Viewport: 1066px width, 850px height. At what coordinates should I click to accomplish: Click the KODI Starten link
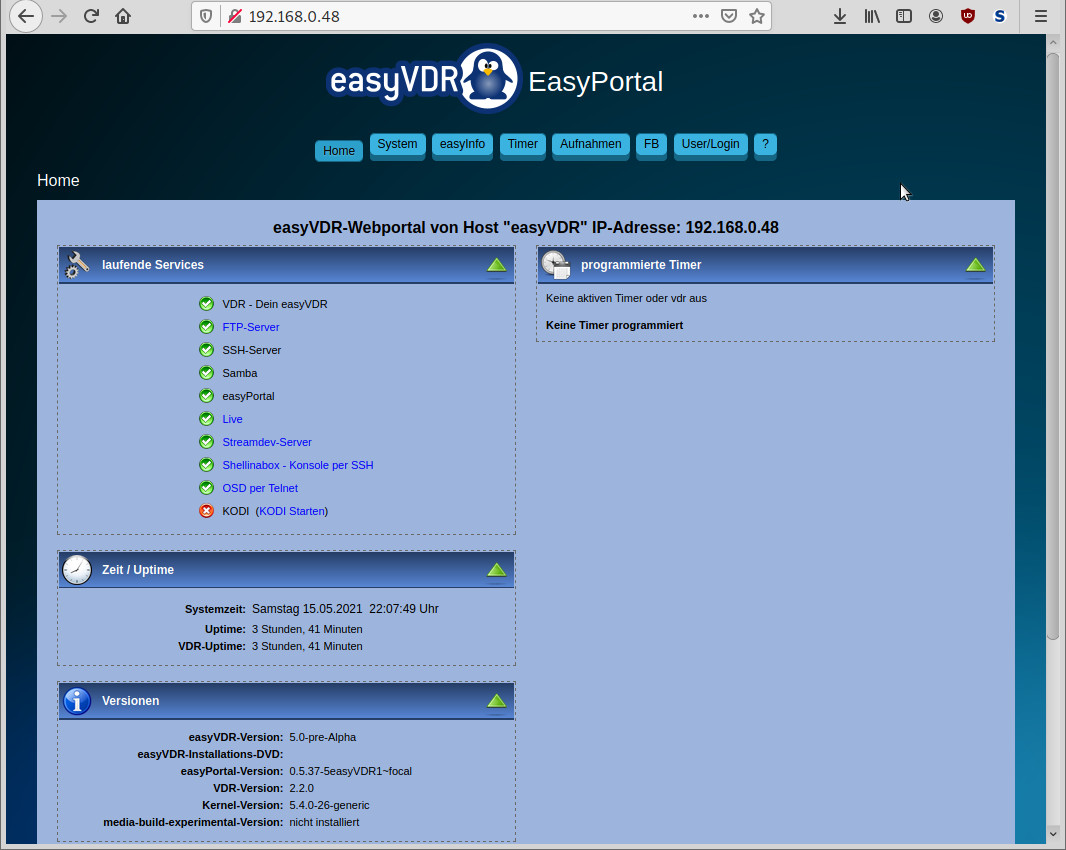click(x=292, y=511)
